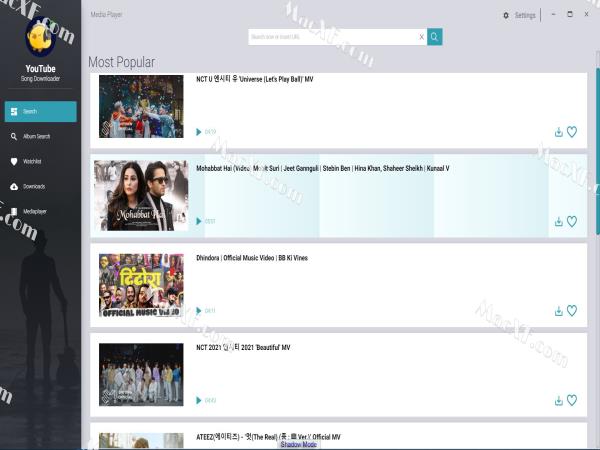
Task: Download NCT 2021 Beautiful MV
Action: coord(559,400)
